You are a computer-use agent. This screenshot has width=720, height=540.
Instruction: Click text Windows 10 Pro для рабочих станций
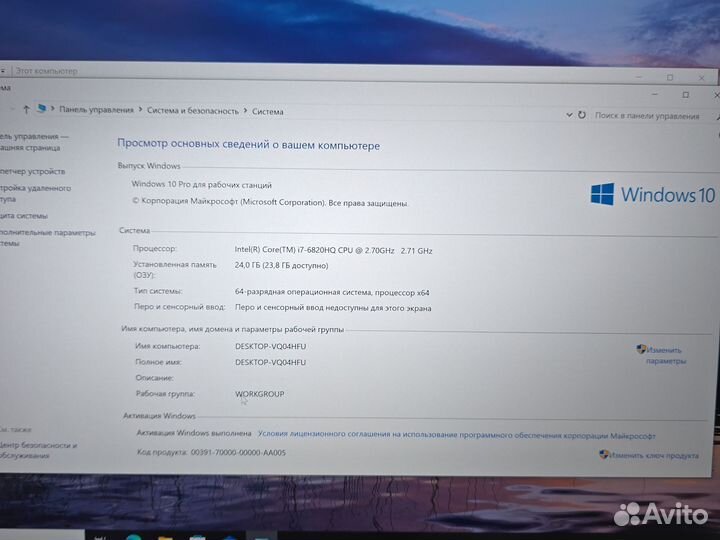[x=202, y=185]
